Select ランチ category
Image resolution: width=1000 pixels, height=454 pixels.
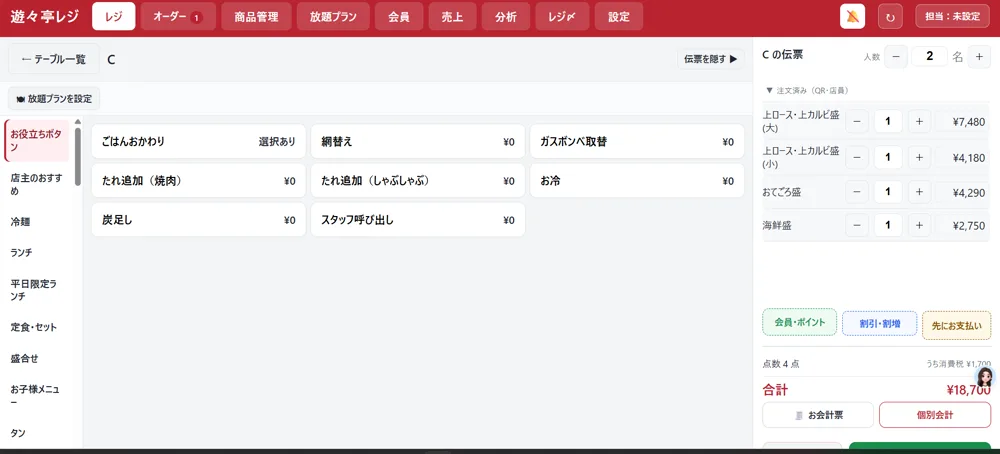click(37, 253)
